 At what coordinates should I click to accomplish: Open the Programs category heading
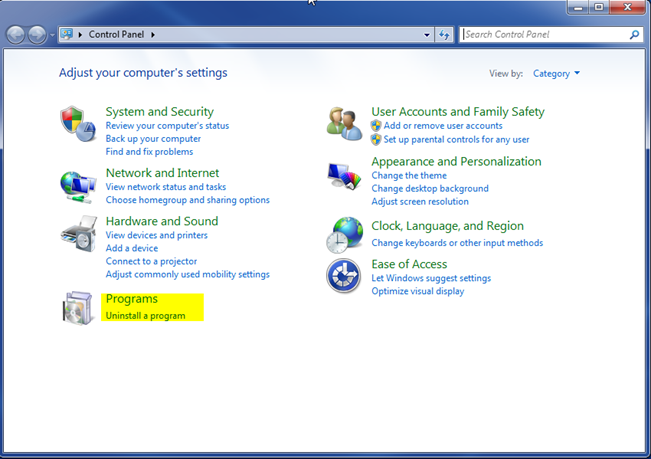[132, 299]
